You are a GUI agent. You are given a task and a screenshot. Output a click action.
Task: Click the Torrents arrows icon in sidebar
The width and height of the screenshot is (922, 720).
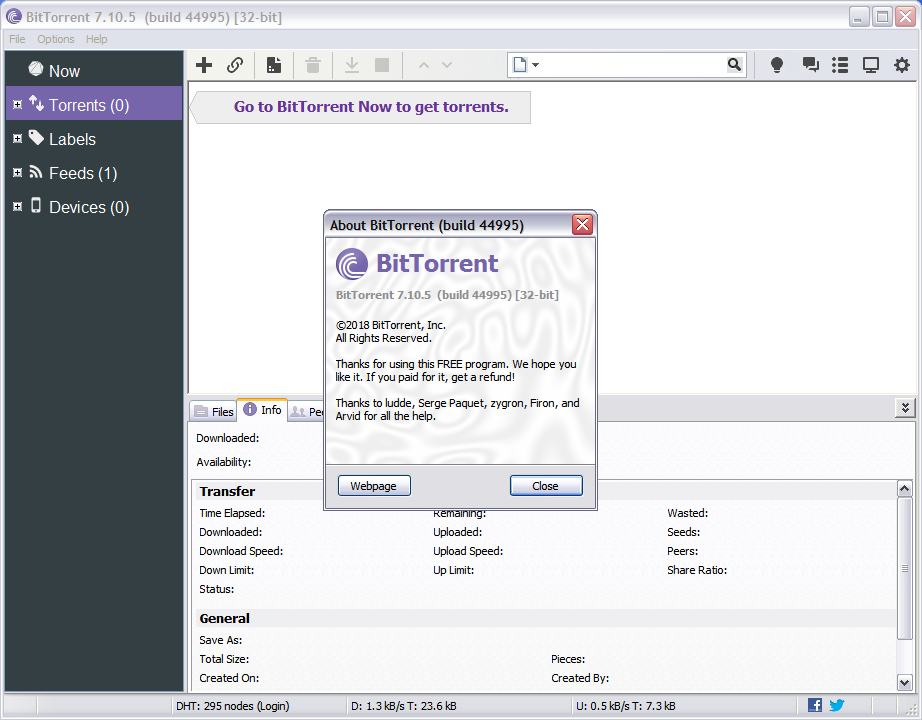click(x=36, y=104)
